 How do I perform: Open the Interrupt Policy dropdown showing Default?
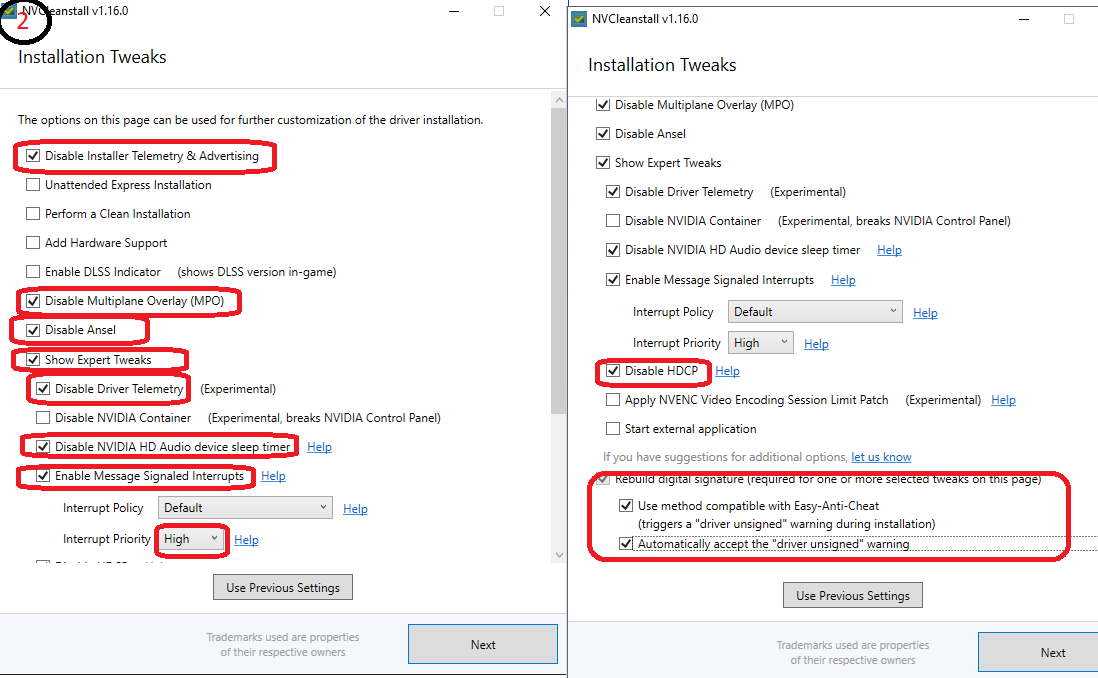point(245,507)
